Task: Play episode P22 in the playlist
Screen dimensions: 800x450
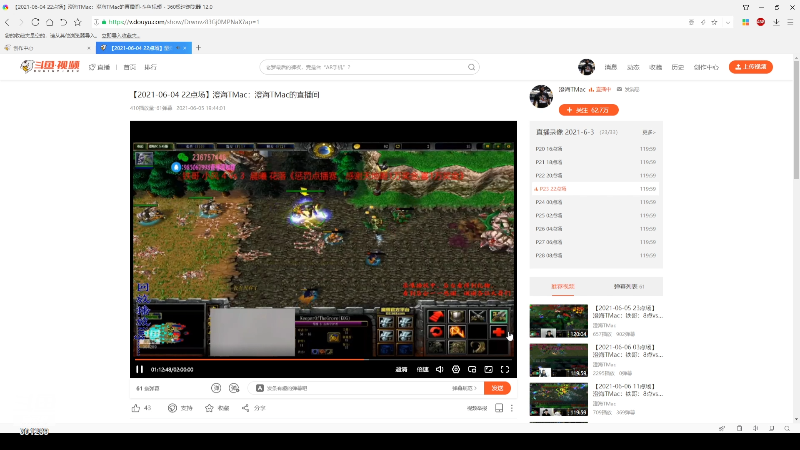Action: coord(595,176)
